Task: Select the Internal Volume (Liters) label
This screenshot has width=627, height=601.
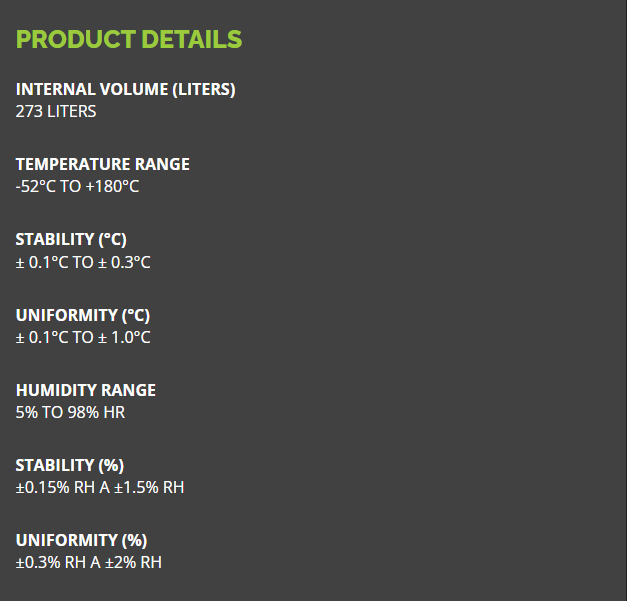Action: point(125,89)
